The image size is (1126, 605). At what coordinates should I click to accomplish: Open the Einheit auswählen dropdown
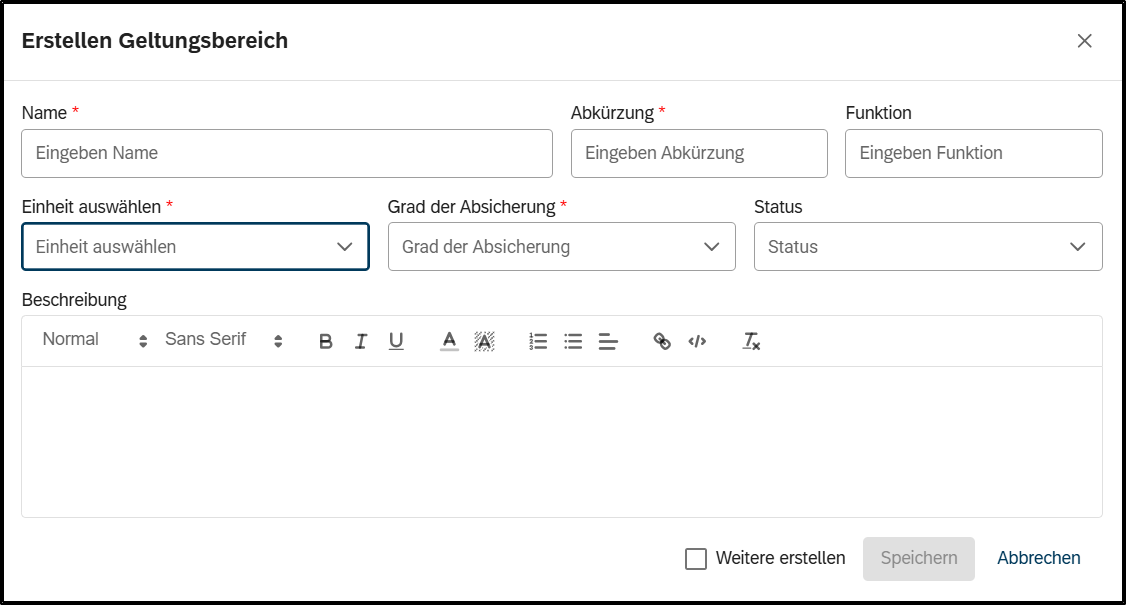point(195,246)
